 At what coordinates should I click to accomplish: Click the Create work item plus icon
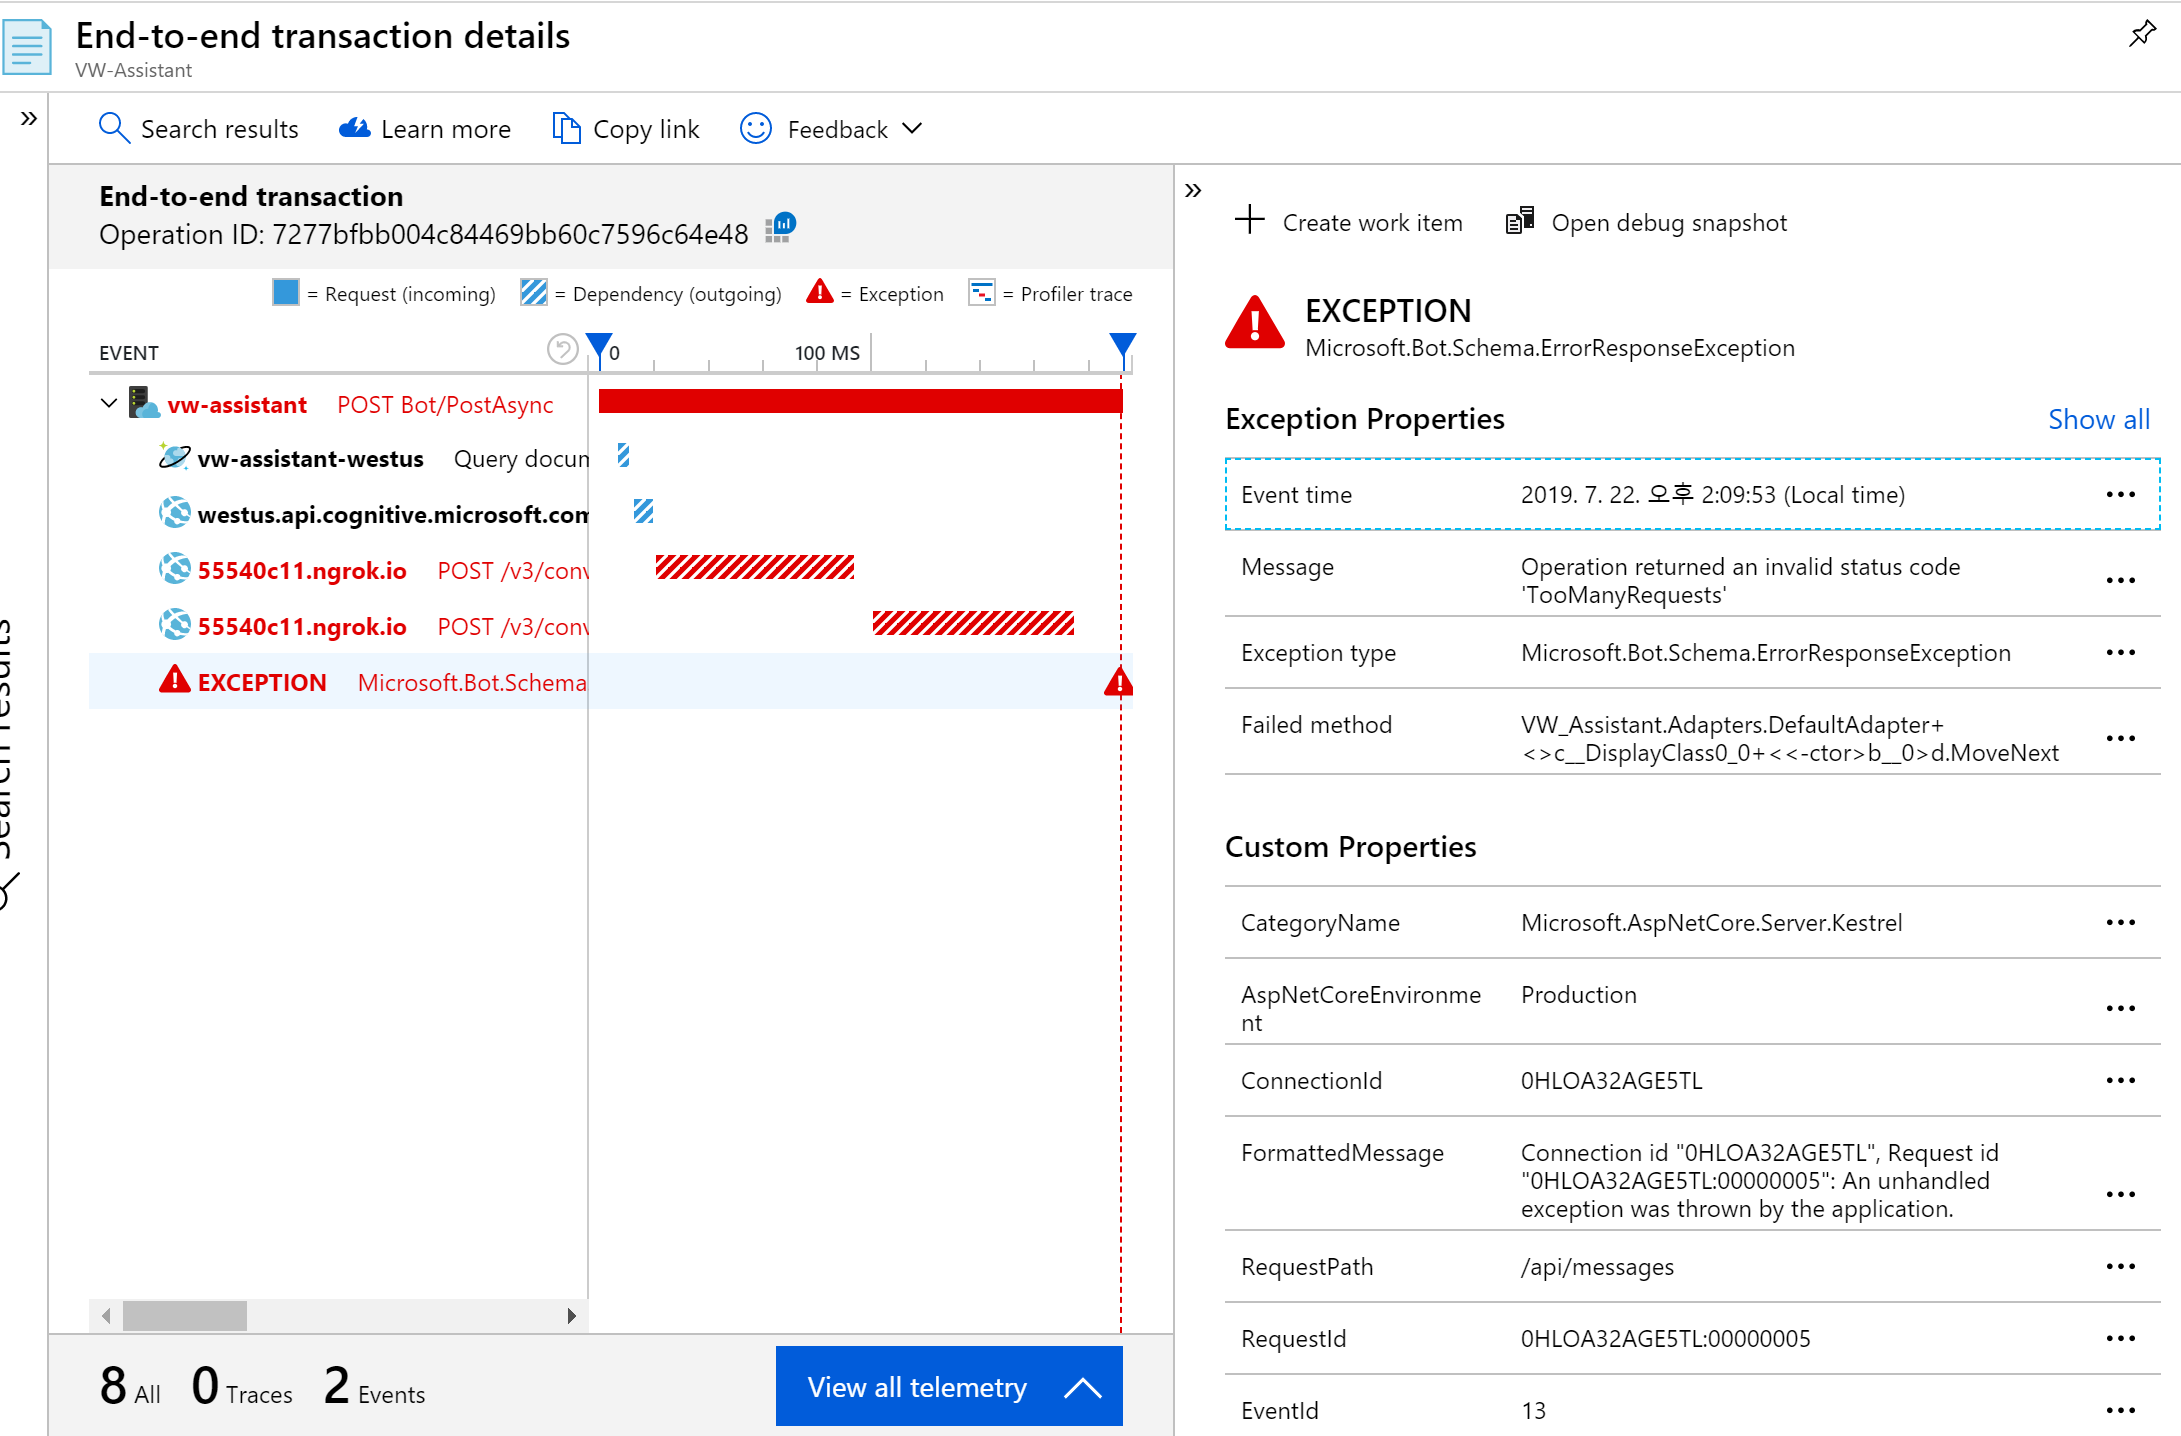pyautogui.click(x=1250, y=219)
